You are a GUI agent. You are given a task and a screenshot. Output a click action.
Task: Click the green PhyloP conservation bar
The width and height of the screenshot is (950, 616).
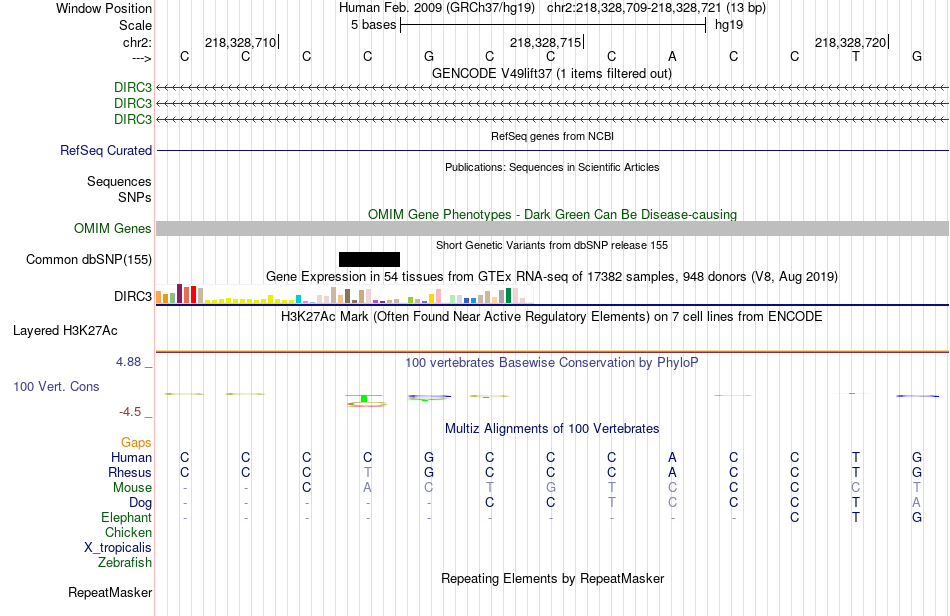coord(364,398)
